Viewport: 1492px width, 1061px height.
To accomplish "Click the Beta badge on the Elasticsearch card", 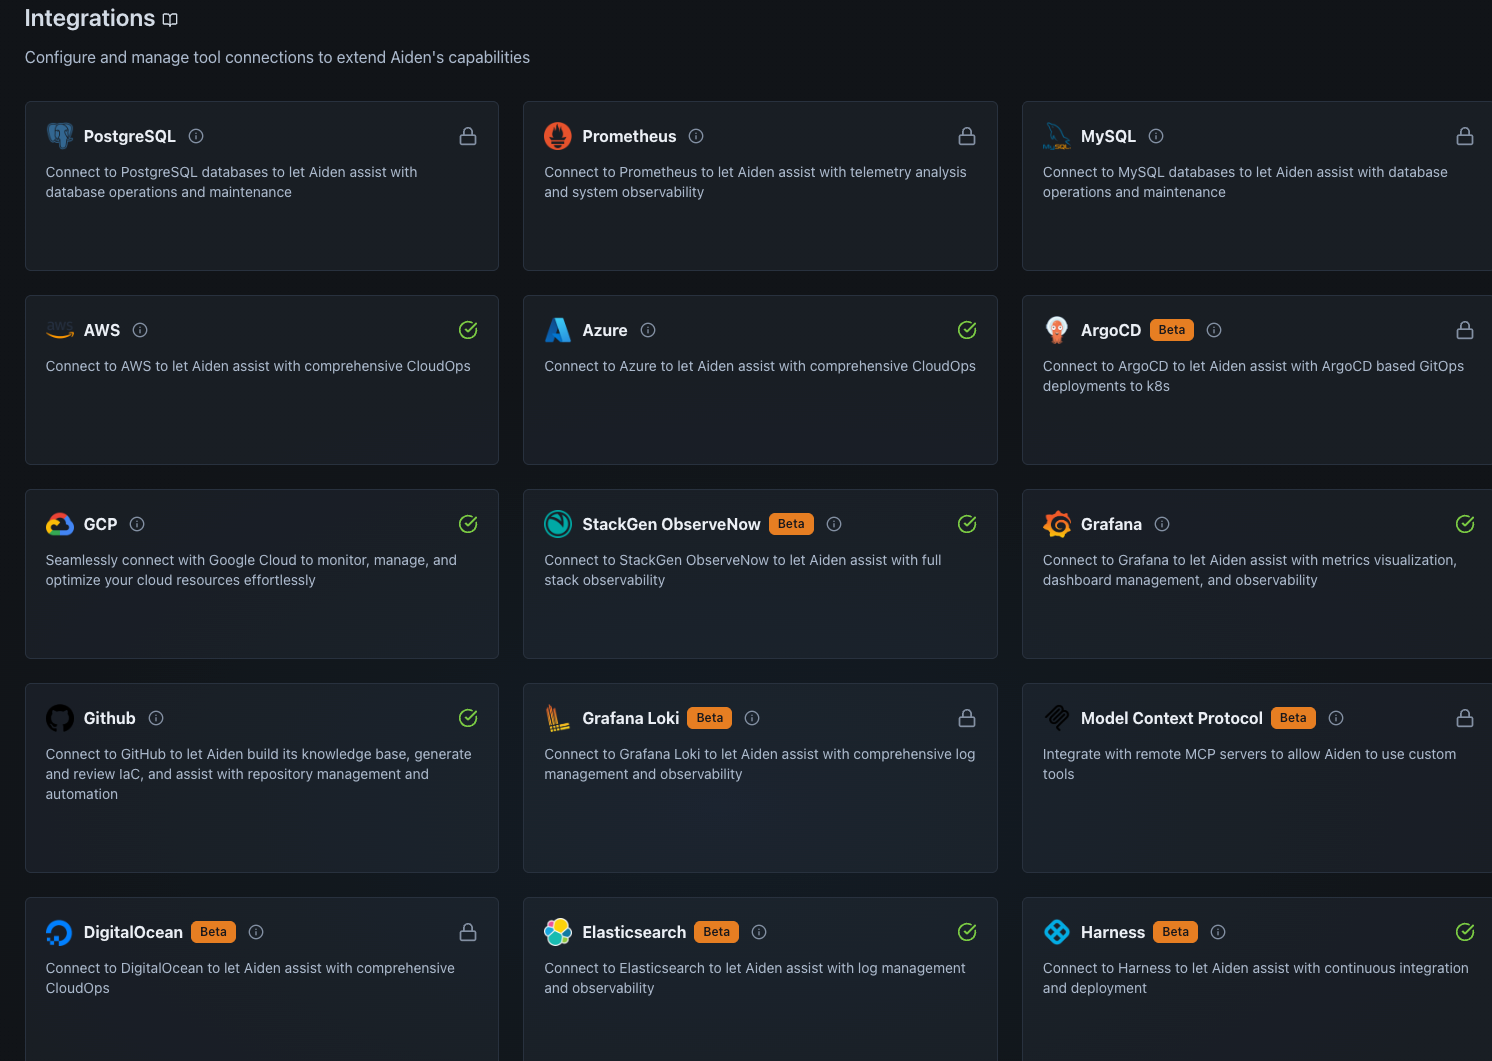I will [x=716, y=932].
